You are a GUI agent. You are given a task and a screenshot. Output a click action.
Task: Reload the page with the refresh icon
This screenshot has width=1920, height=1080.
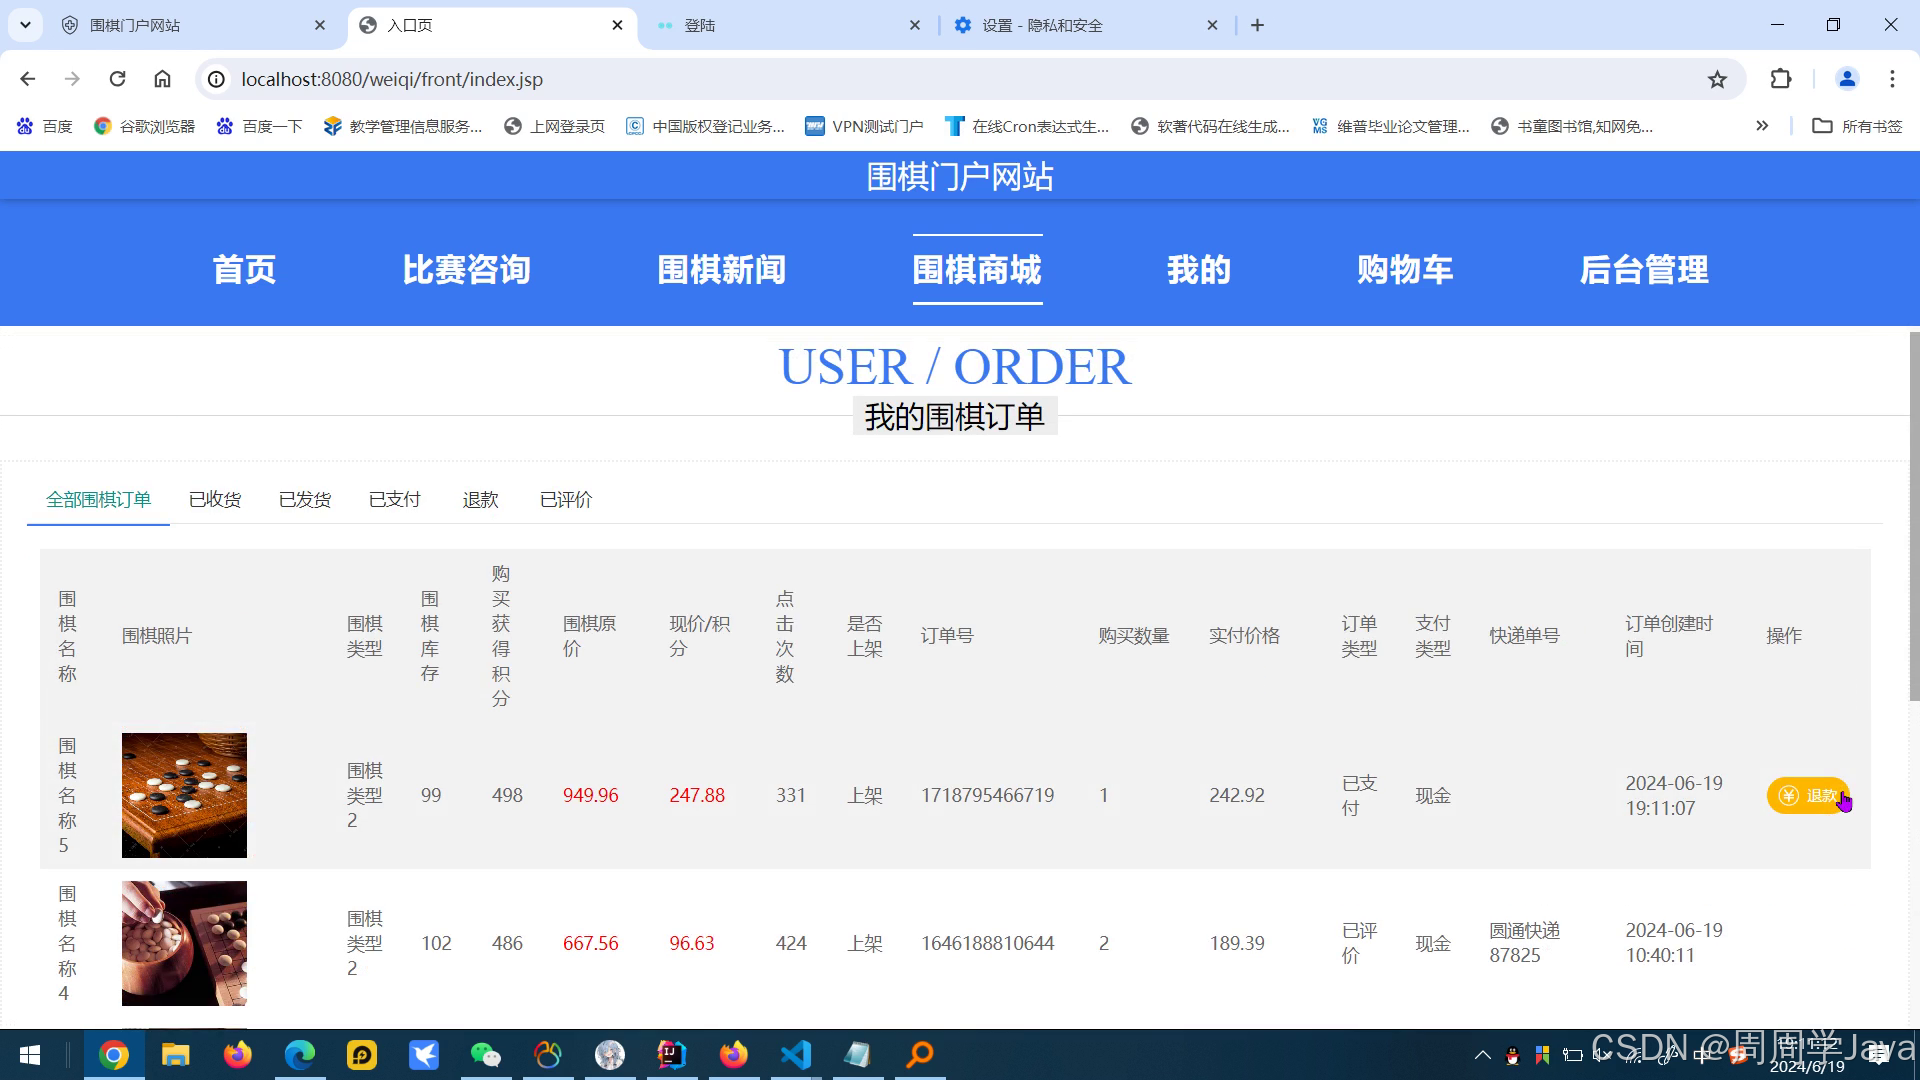(117, 78)
